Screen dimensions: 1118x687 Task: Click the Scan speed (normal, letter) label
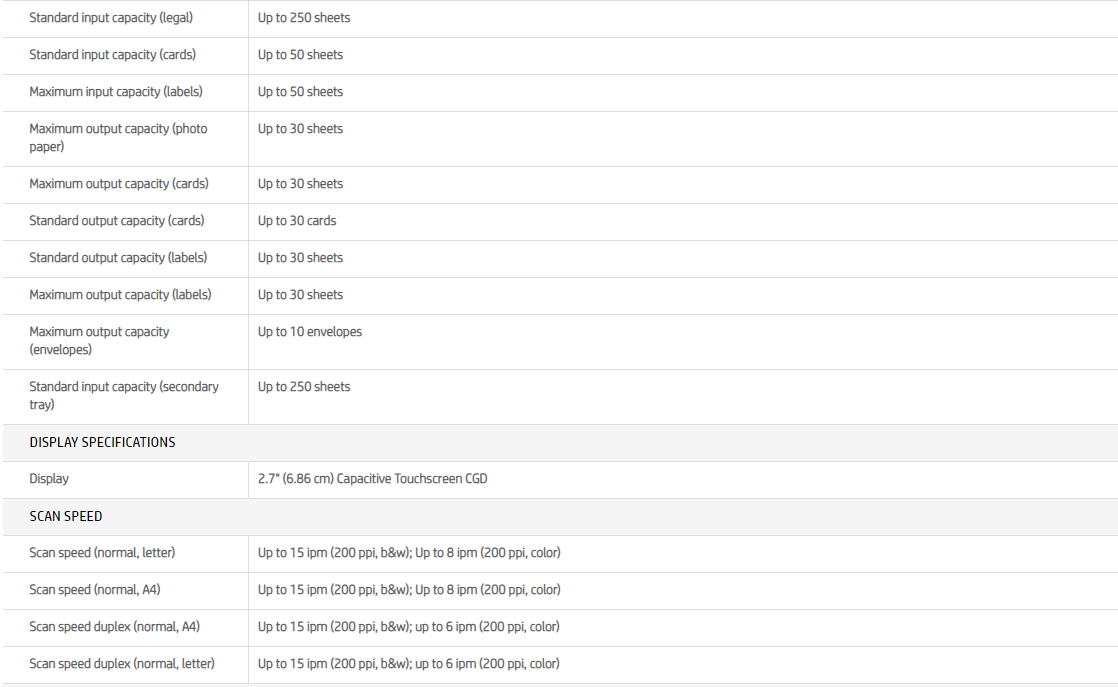102,553
